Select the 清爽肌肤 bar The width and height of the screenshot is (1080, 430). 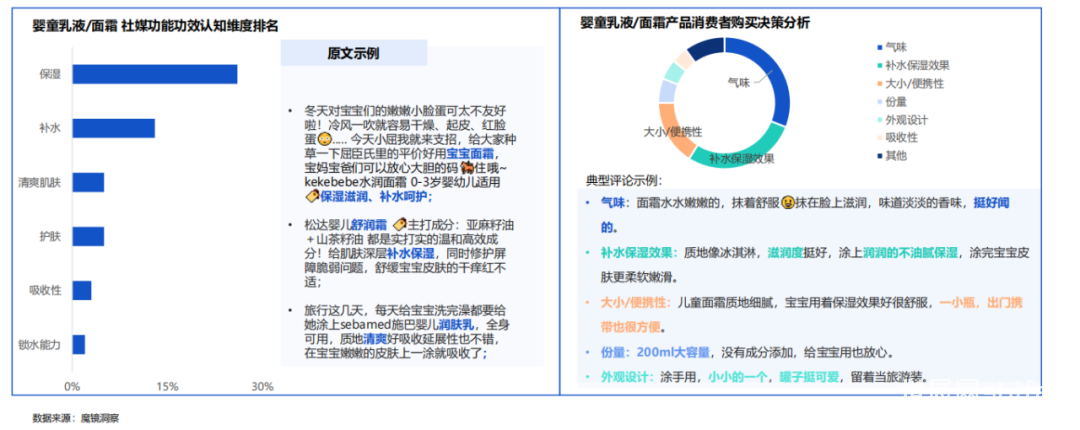click(88, 182)
